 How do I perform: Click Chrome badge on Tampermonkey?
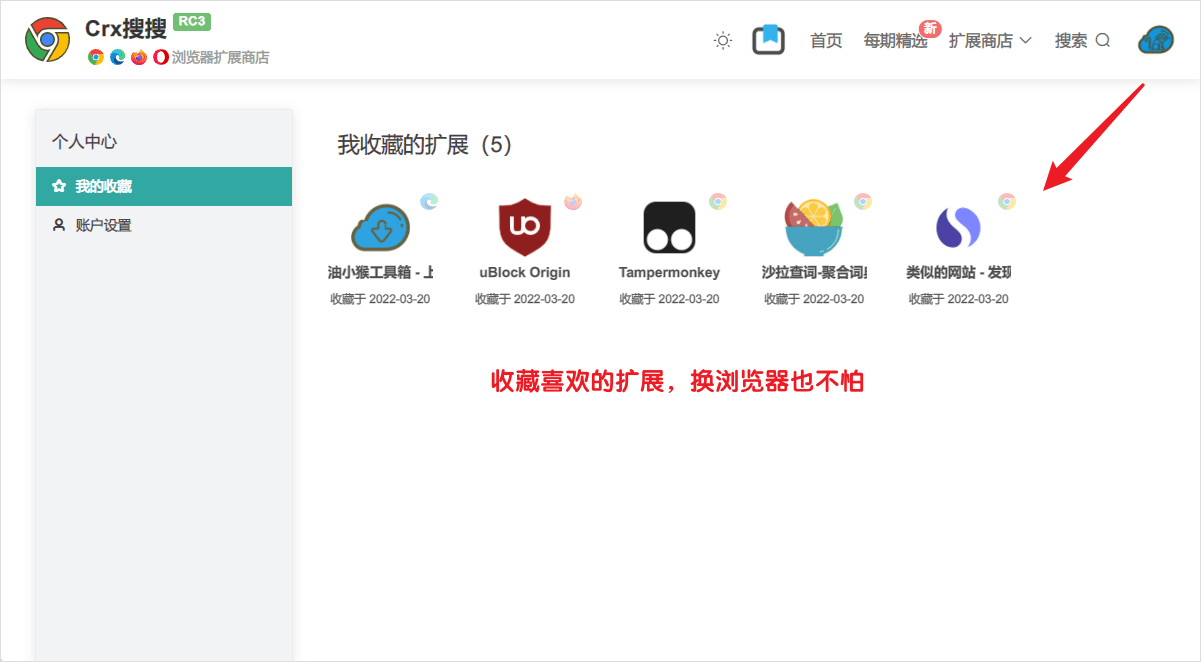(x=718, y=201)
